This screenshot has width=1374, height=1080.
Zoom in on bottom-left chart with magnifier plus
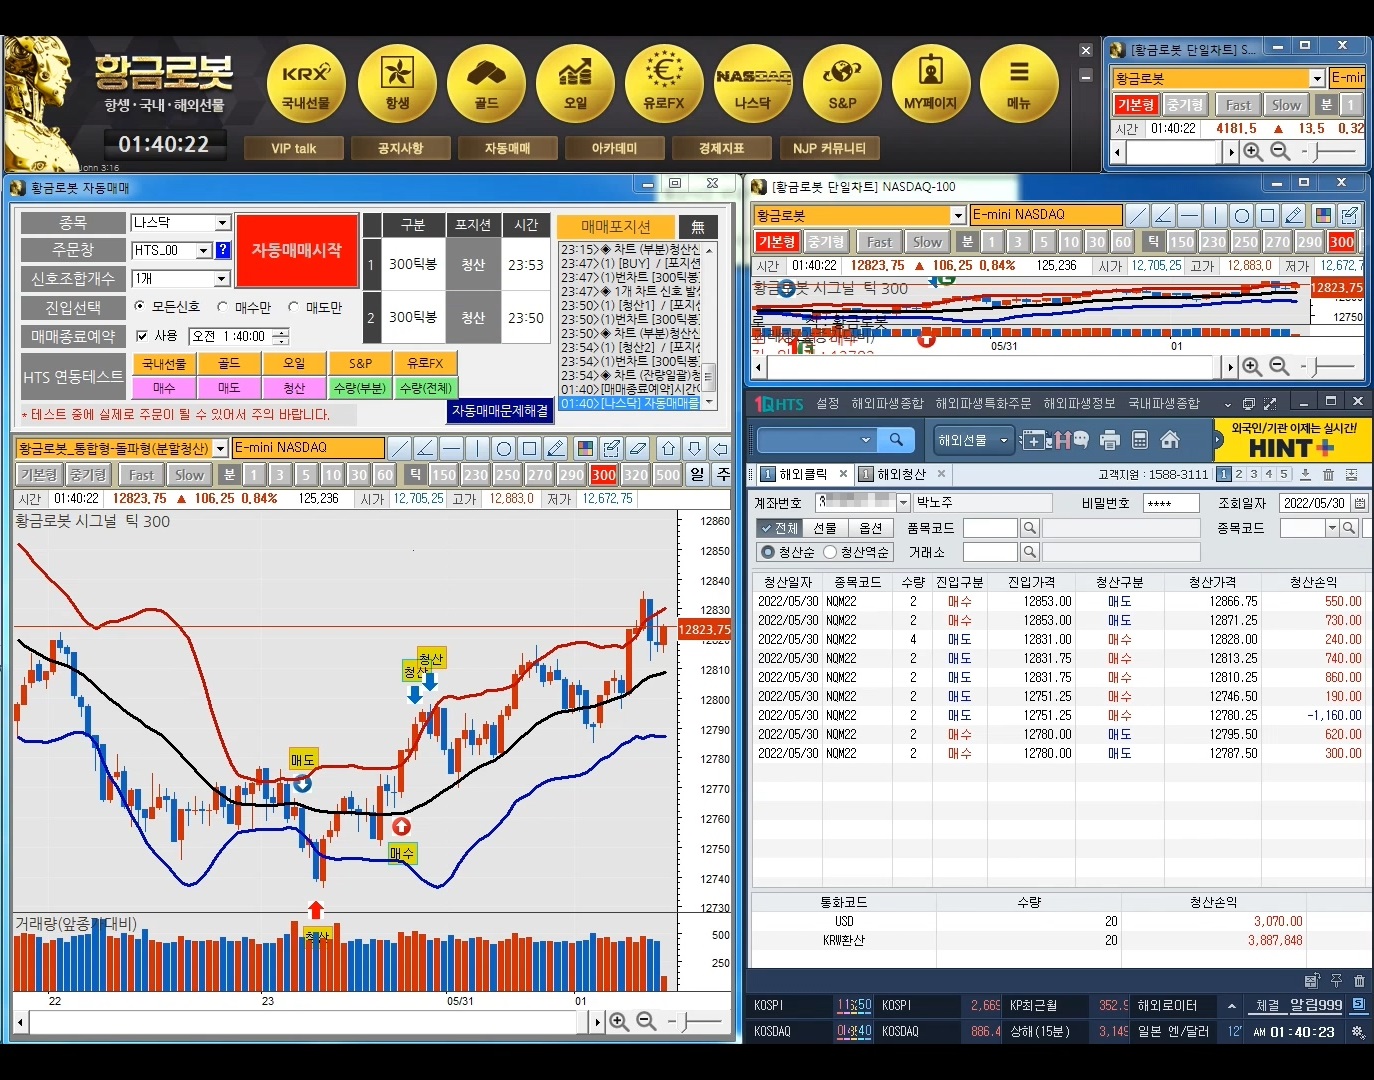pyautogui.click(x=619, y=1021)
